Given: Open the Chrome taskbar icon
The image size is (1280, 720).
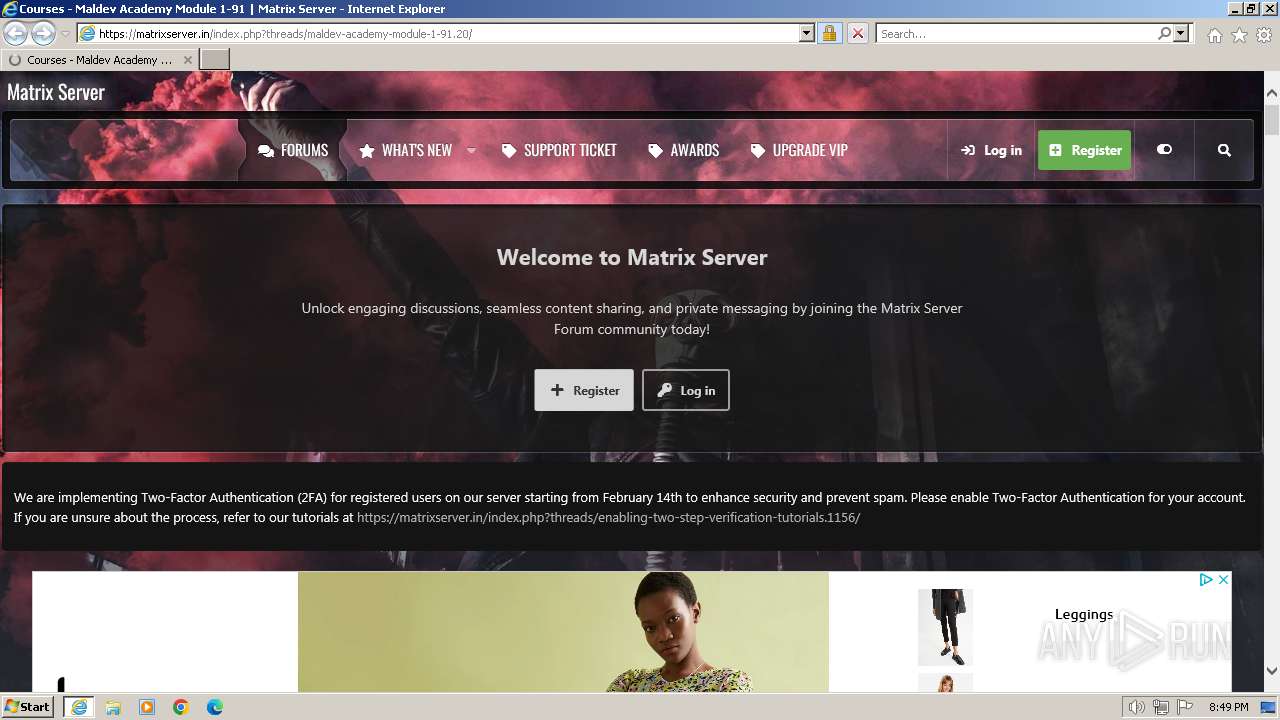Looking at the screenshot, I should click(x=181, y=707).
